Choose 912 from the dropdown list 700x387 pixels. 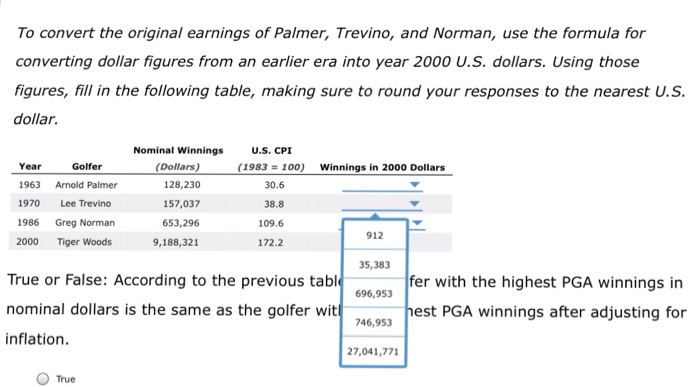pos(374,236)
